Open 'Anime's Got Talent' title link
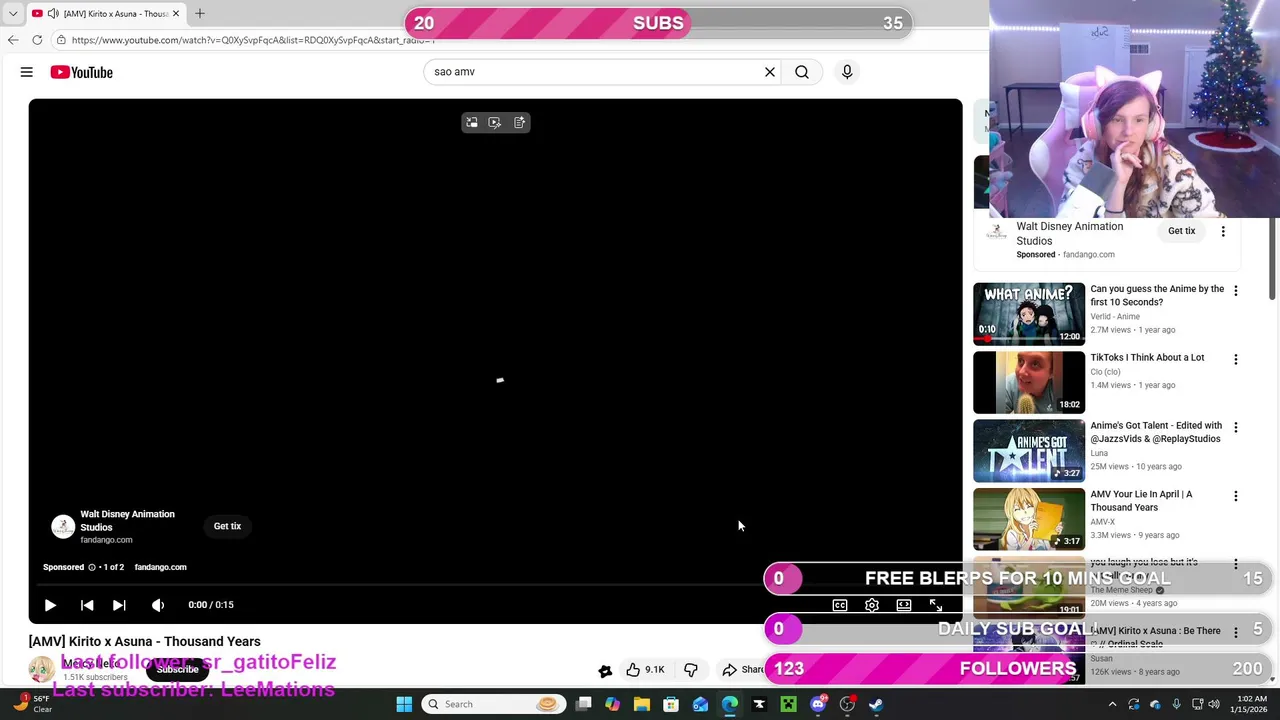 pos(1156,432)
